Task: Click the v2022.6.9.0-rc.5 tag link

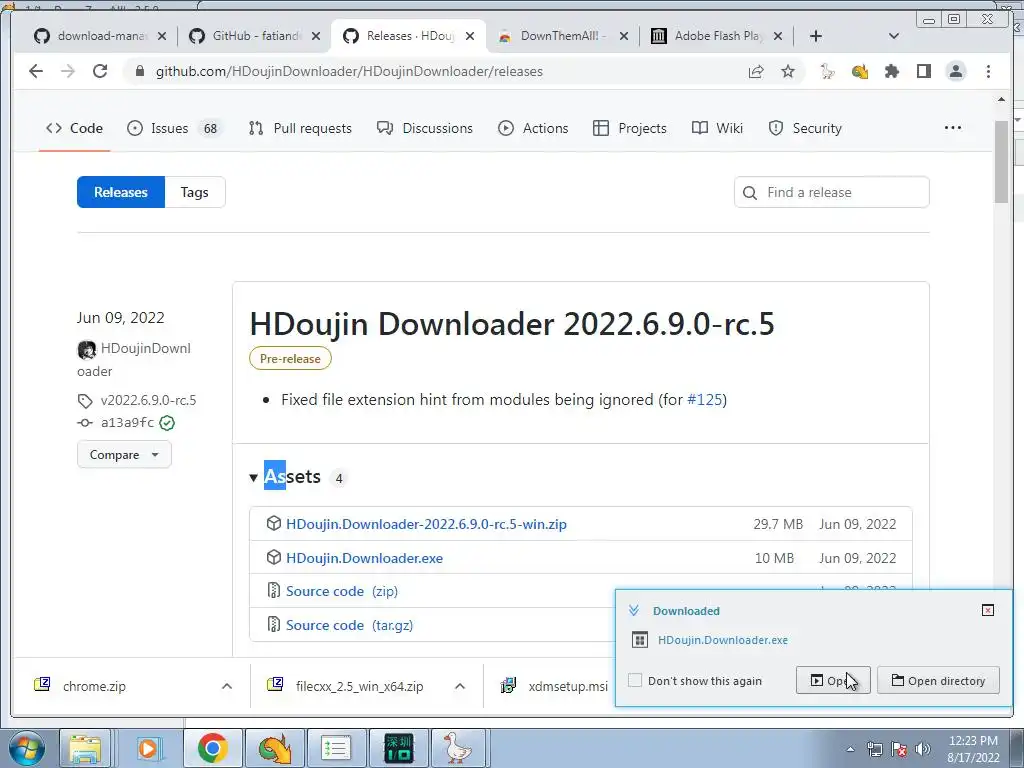Action: [148, 400]
